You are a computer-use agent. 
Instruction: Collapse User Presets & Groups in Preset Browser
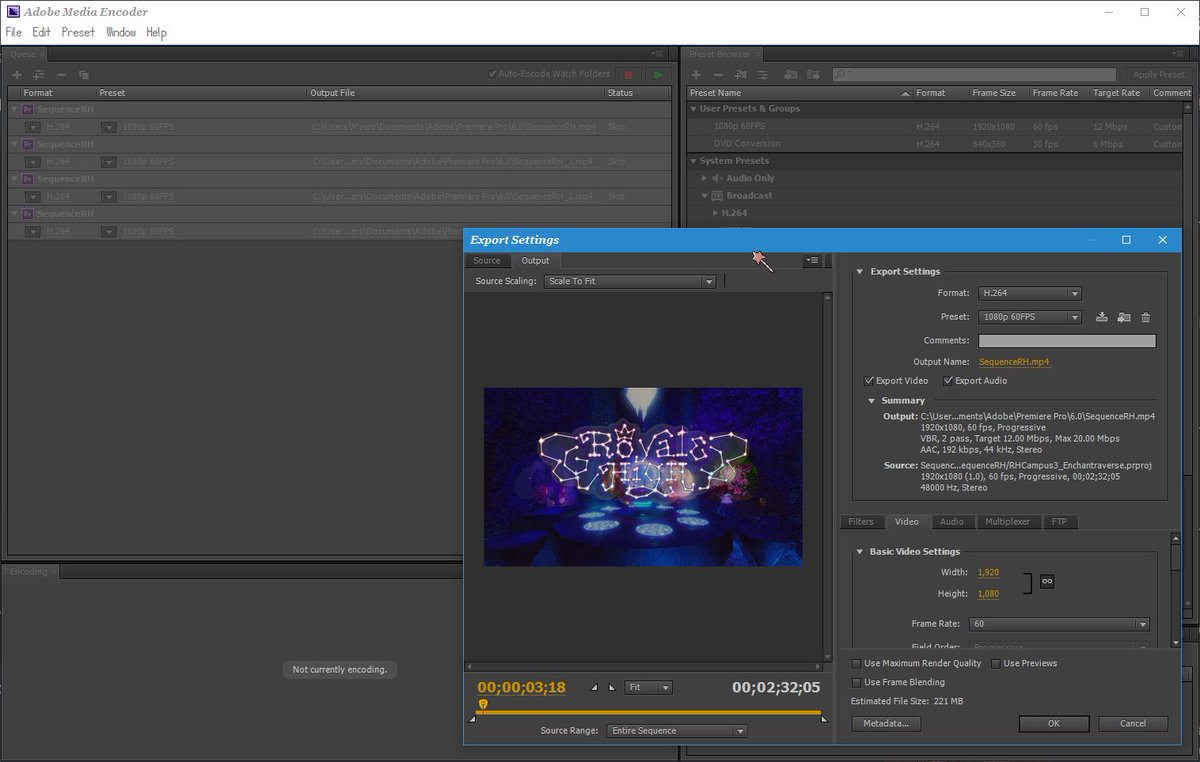(x=693, y=109)
